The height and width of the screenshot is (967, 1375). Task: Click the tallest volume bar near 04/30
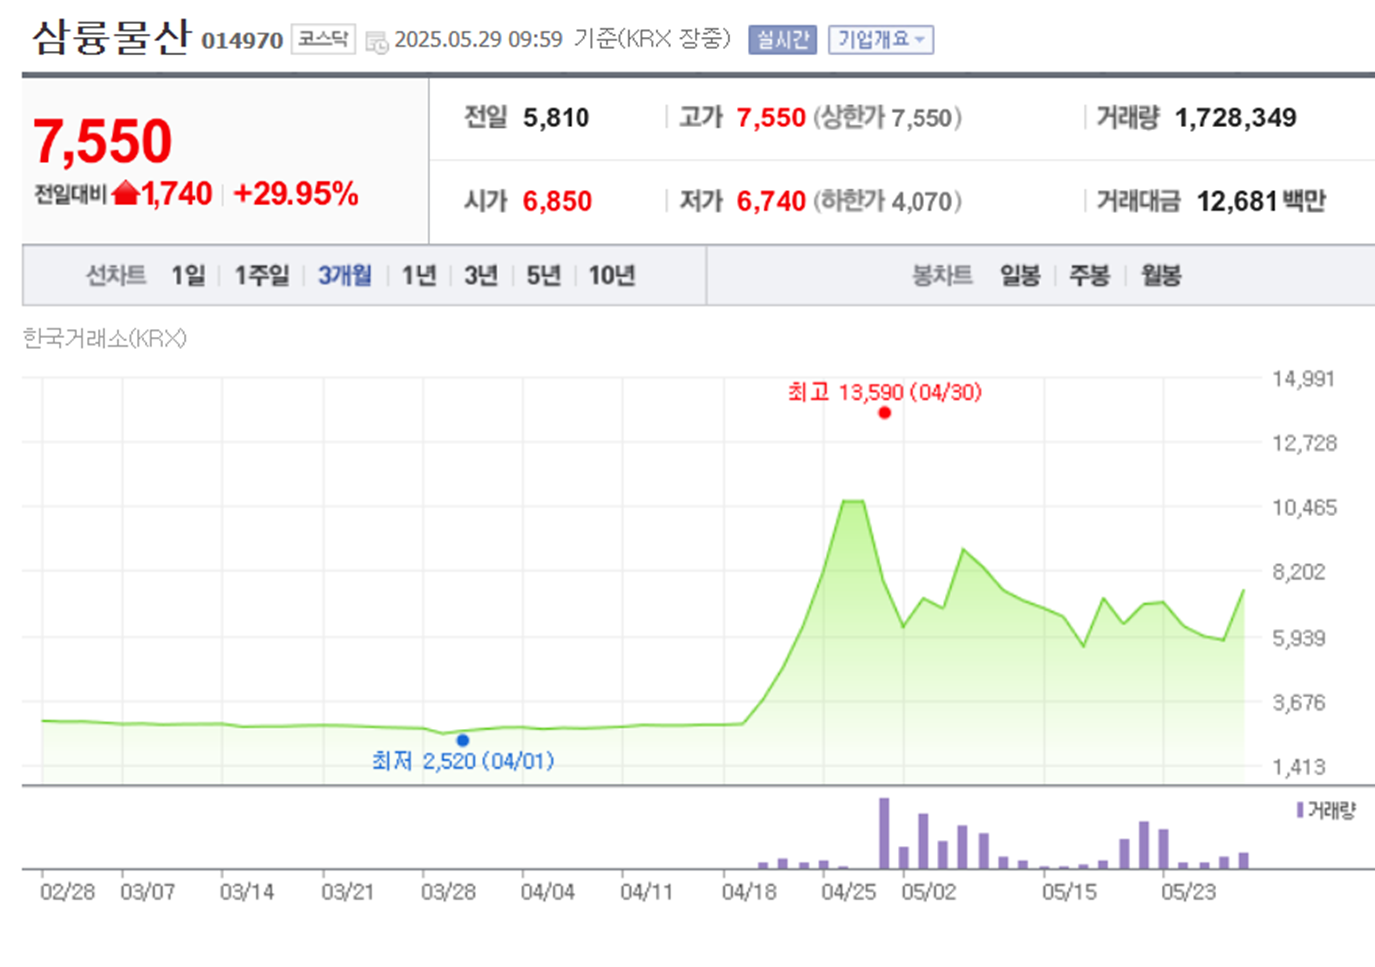click(884, 833)
